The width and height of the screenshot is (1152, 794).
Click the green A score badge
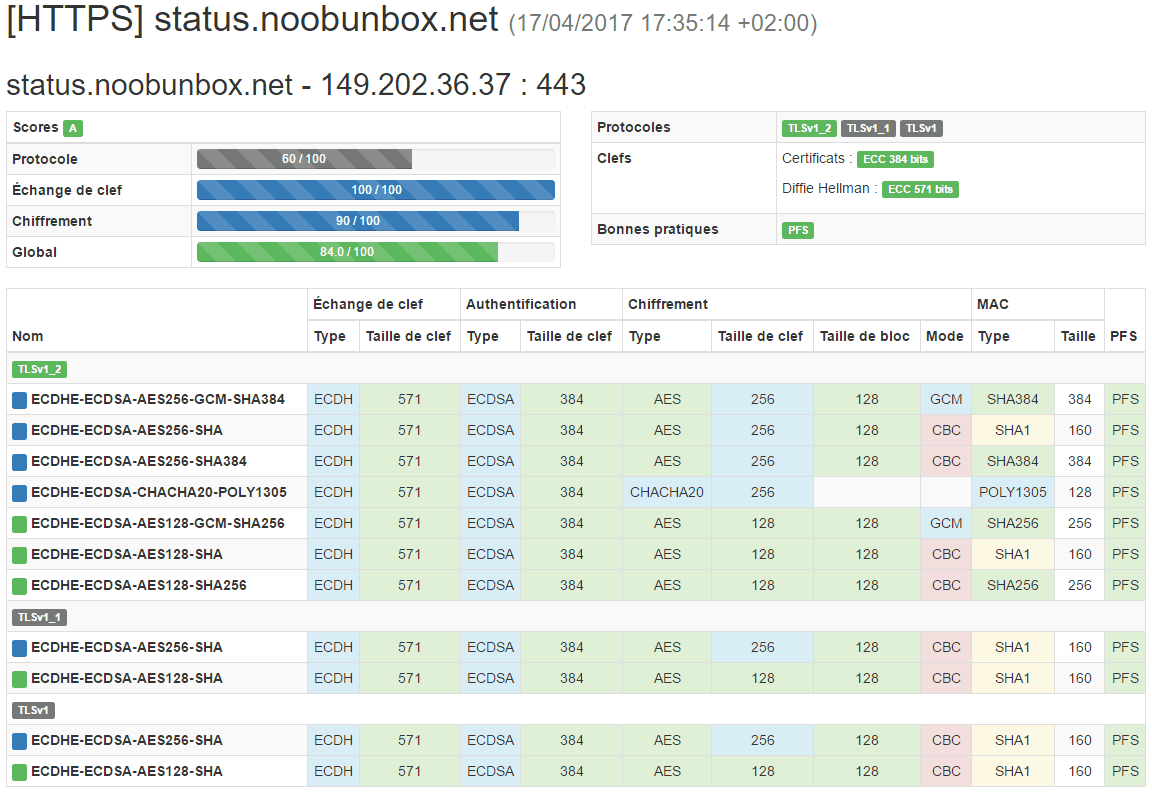[x=72, y=128]
